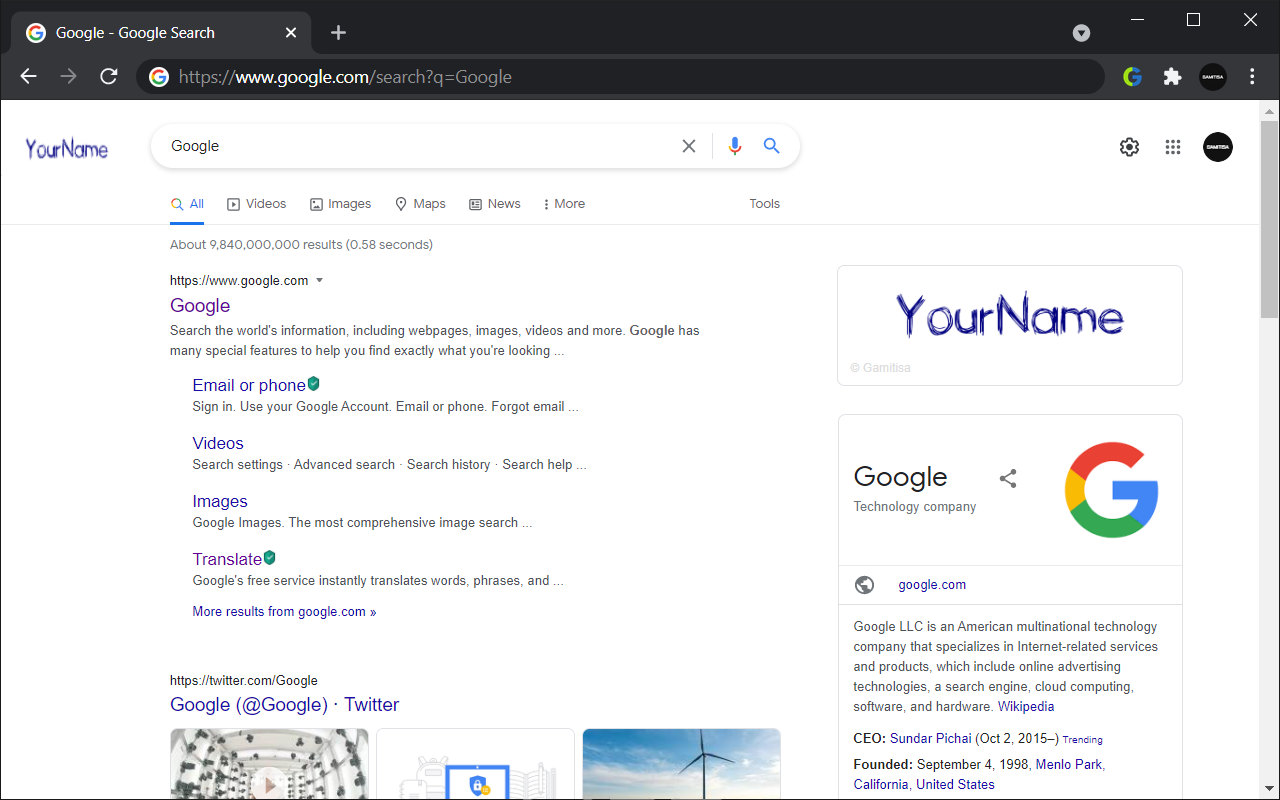Open the Chrome profile avatar in toolbar
Screen dimensions: 1280x800
1213,77
